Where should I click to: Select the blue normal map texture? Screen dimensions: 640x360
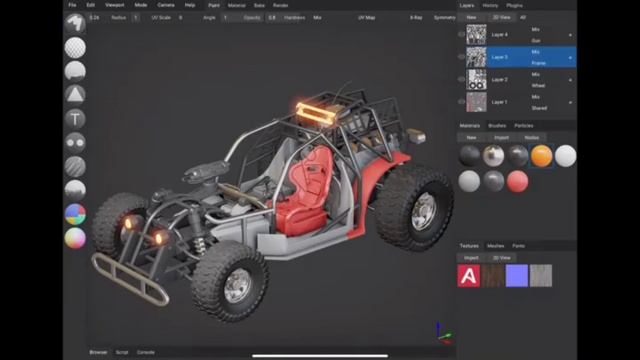[517, 276]
